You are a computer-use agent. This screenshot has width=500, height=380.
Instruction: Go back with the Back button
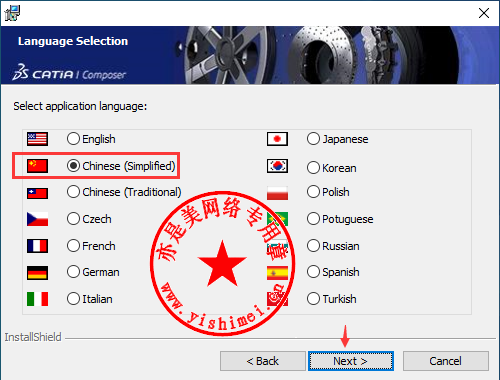[x=263, y=361]
